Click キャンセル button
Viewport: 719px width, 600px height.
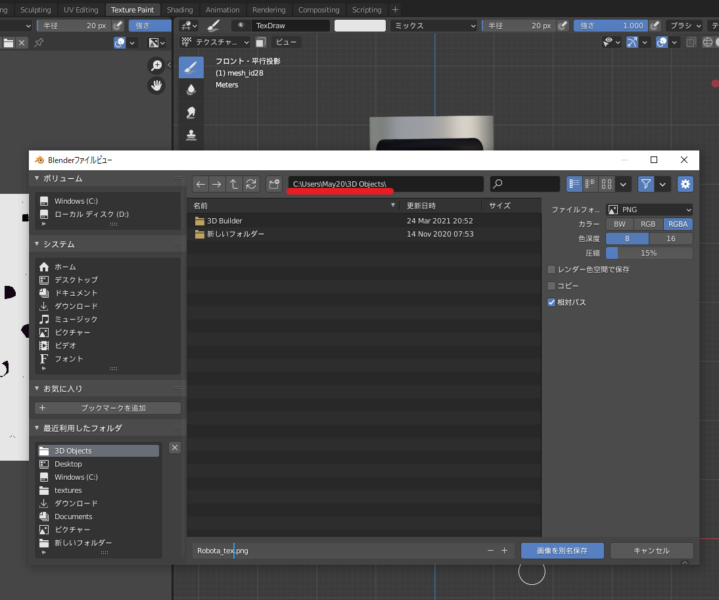pyautogui.click(x=652, y=550)
